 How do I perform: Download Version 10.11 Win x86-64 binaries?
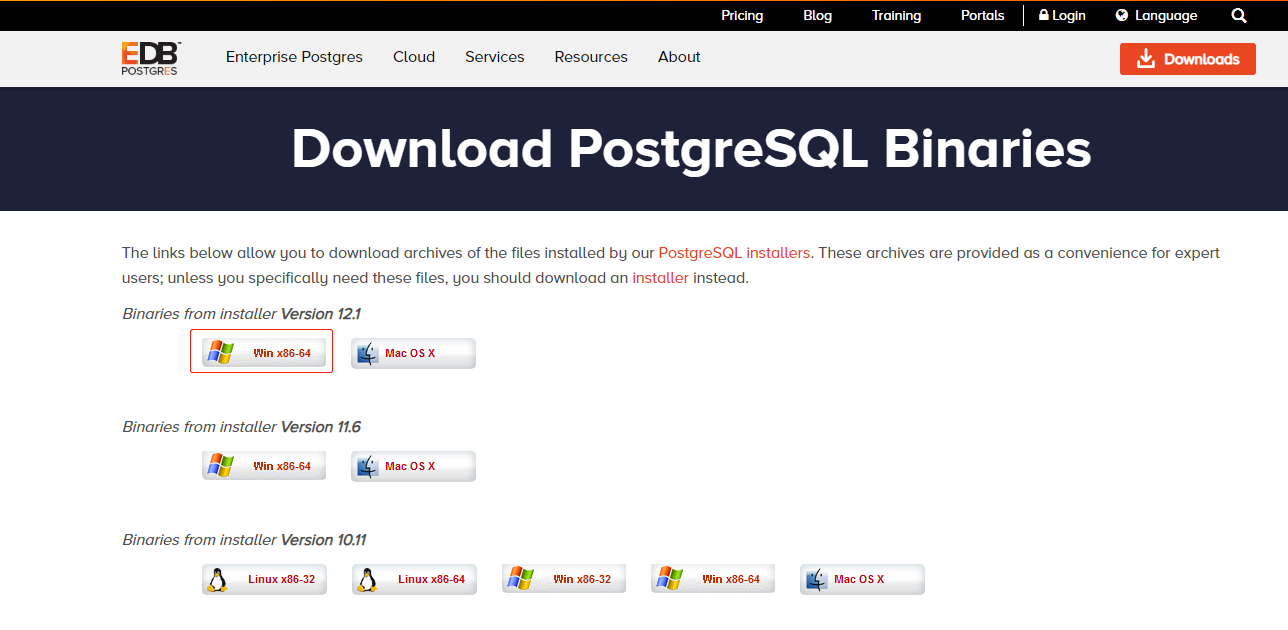click(x=713, y=579)
